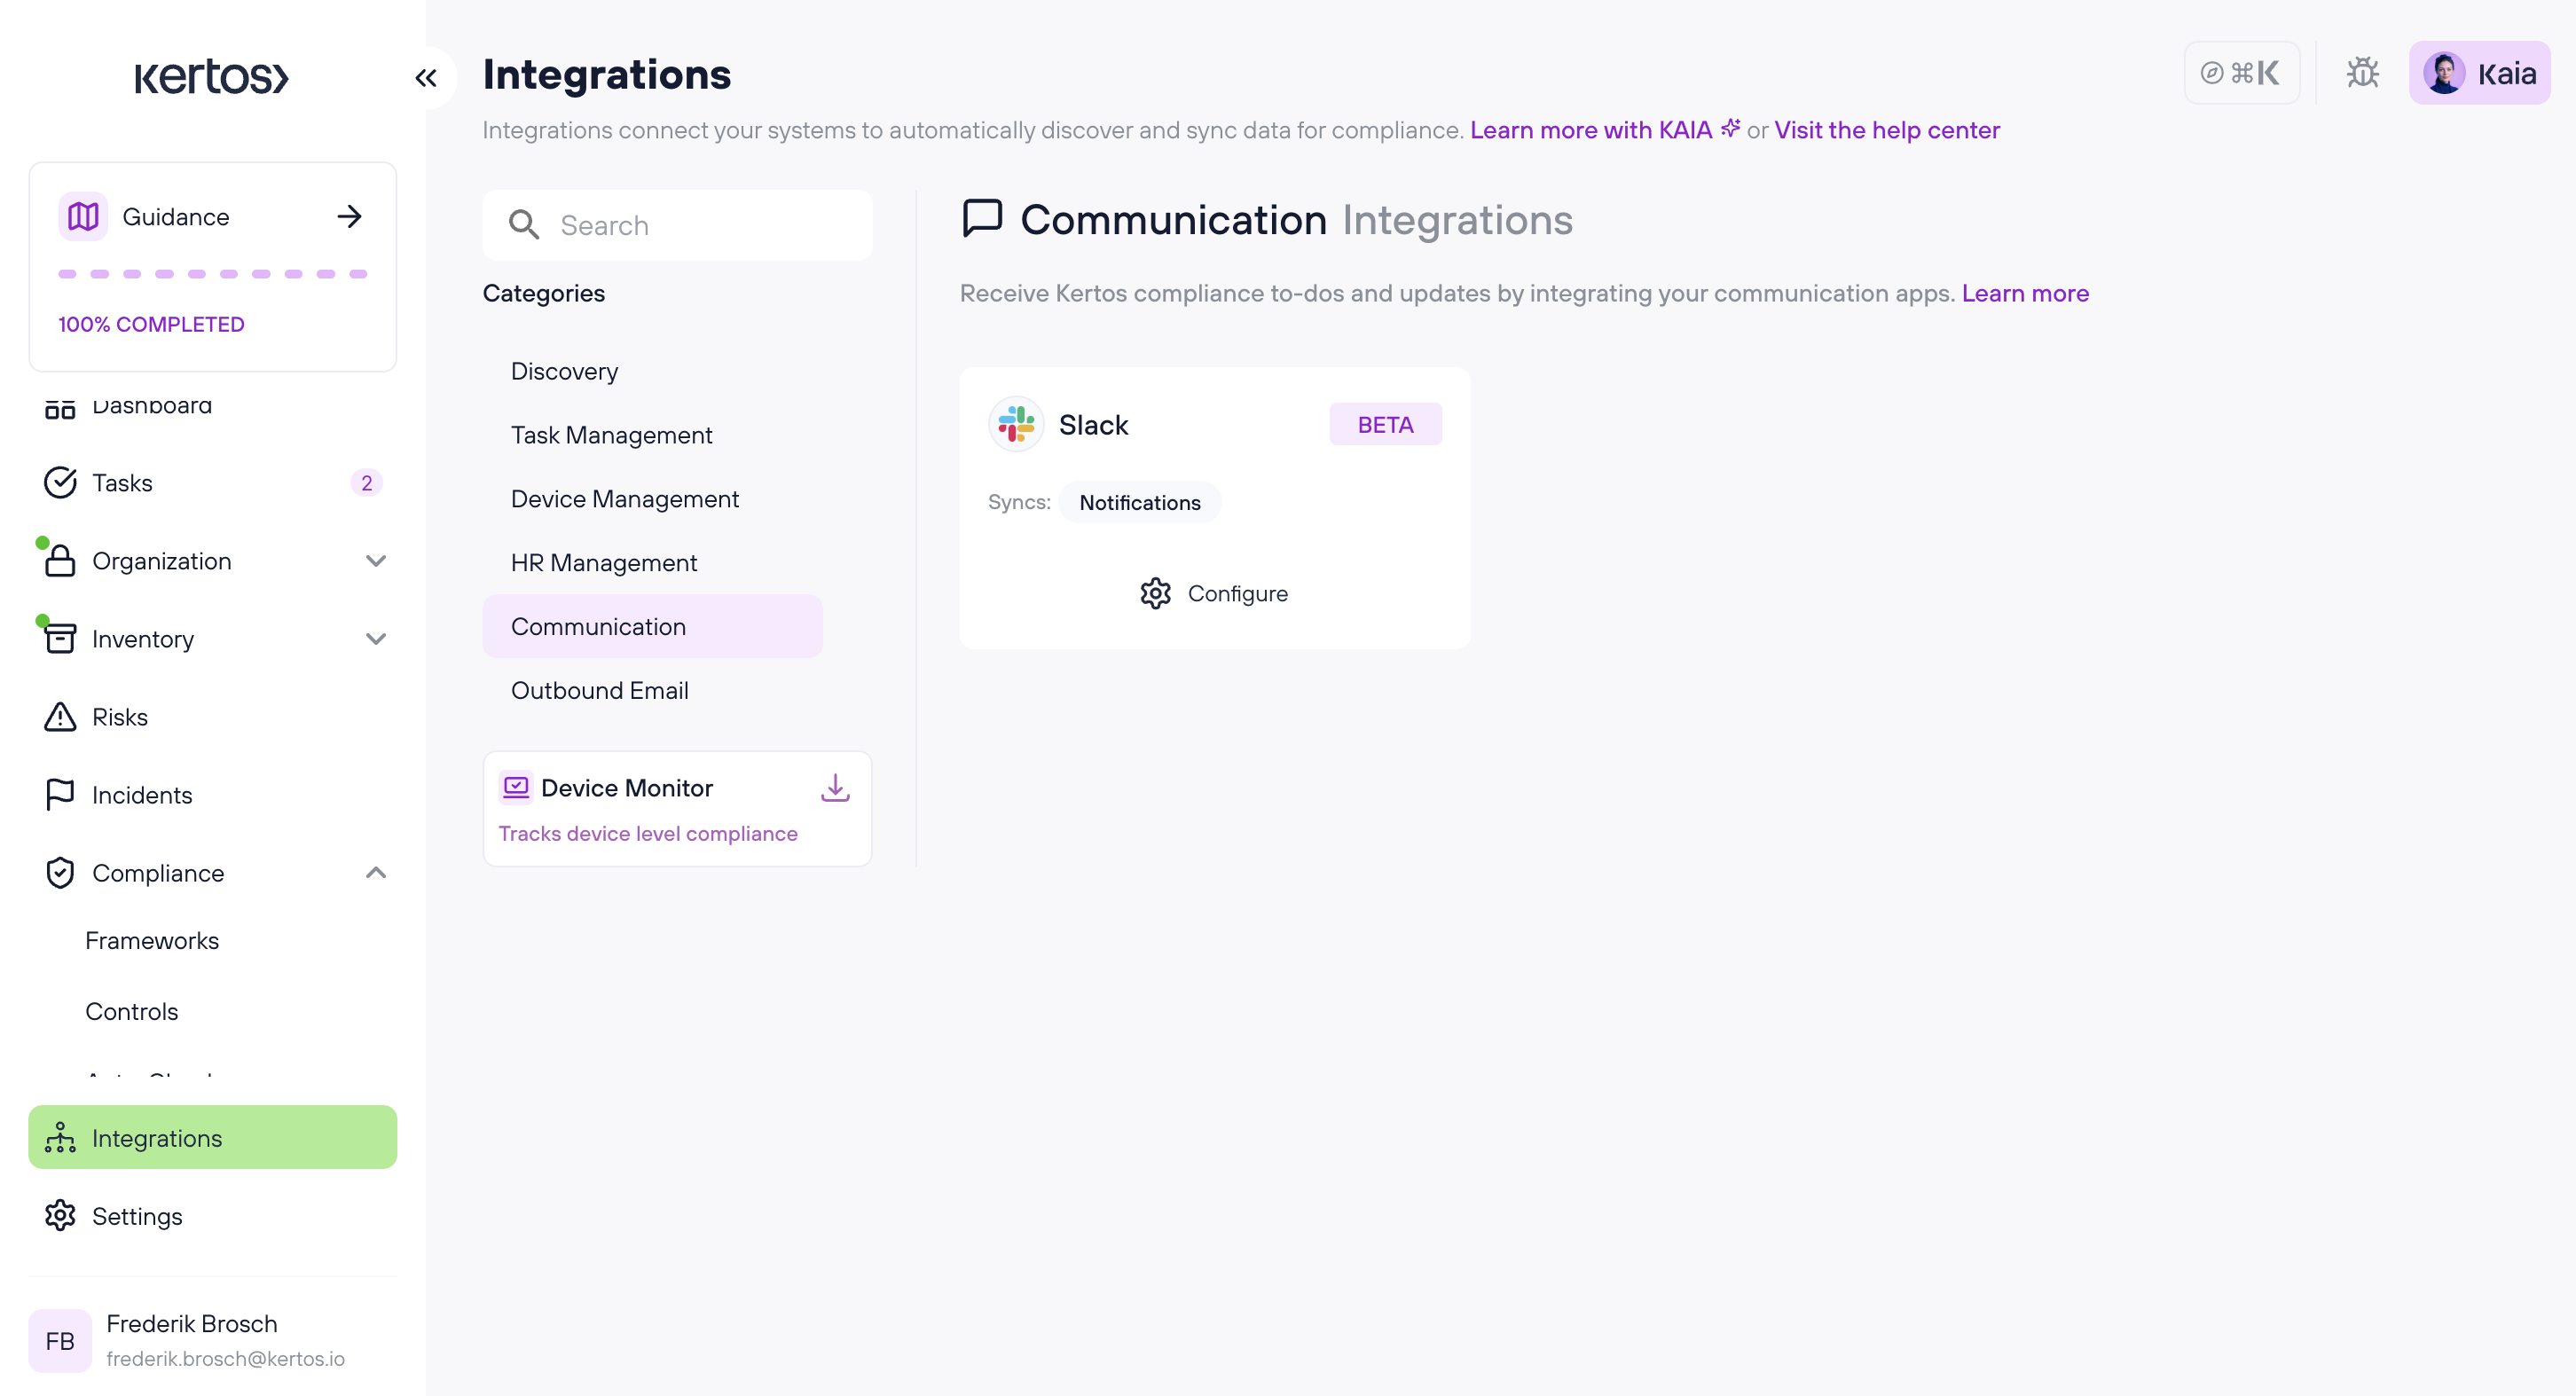Click the Incidents flag icon
Viewport: 2576px width, 1396px height.
60,795
